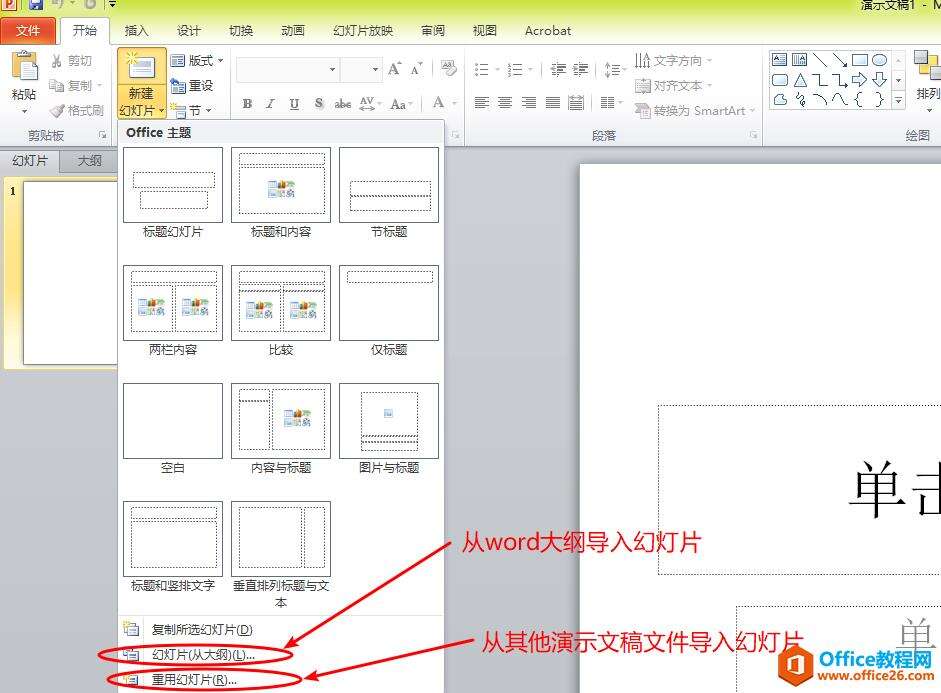This screenshot has height=693, width=941.
Task: Select the Down Arrow shape
Action: 879,79
